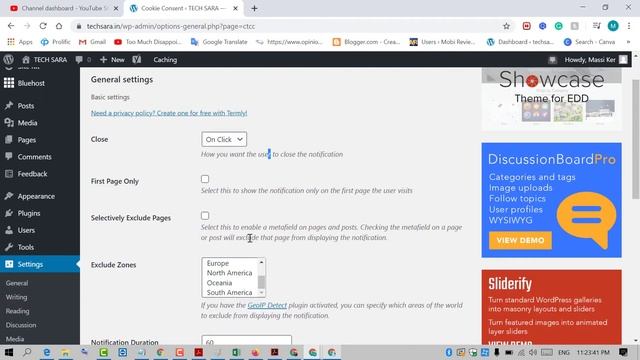Open Windows taskbar search
This screenshot has height=360, width=640.
[x=27, y=352]
